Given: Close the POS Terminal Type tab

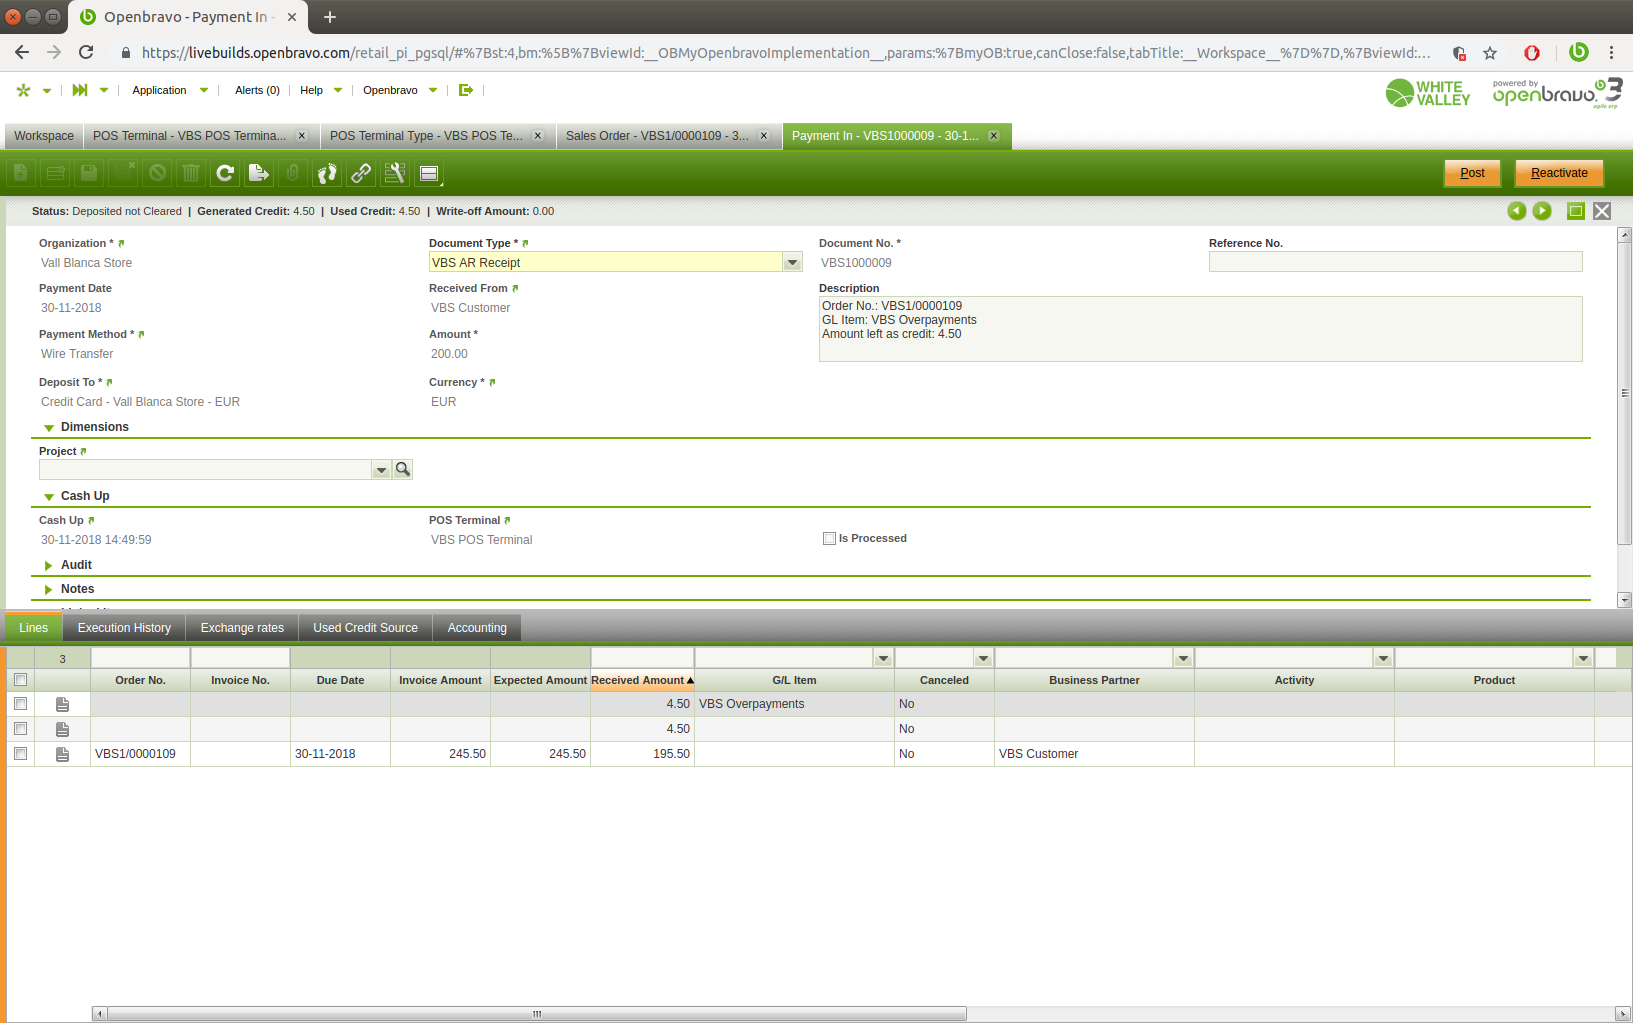Looking at the screenshot, I should 538,136.
